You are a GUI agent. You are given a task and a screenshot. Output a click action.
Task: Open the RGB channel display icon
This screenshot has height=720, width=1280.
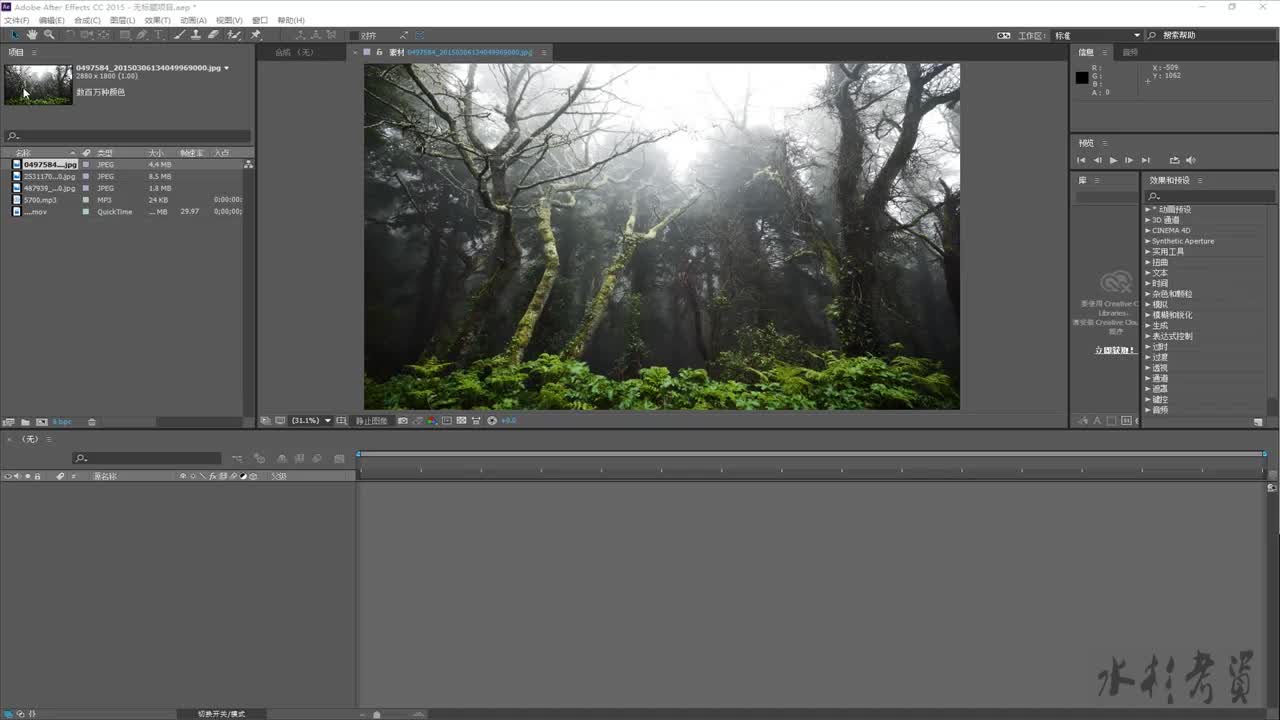coord(432,421)
